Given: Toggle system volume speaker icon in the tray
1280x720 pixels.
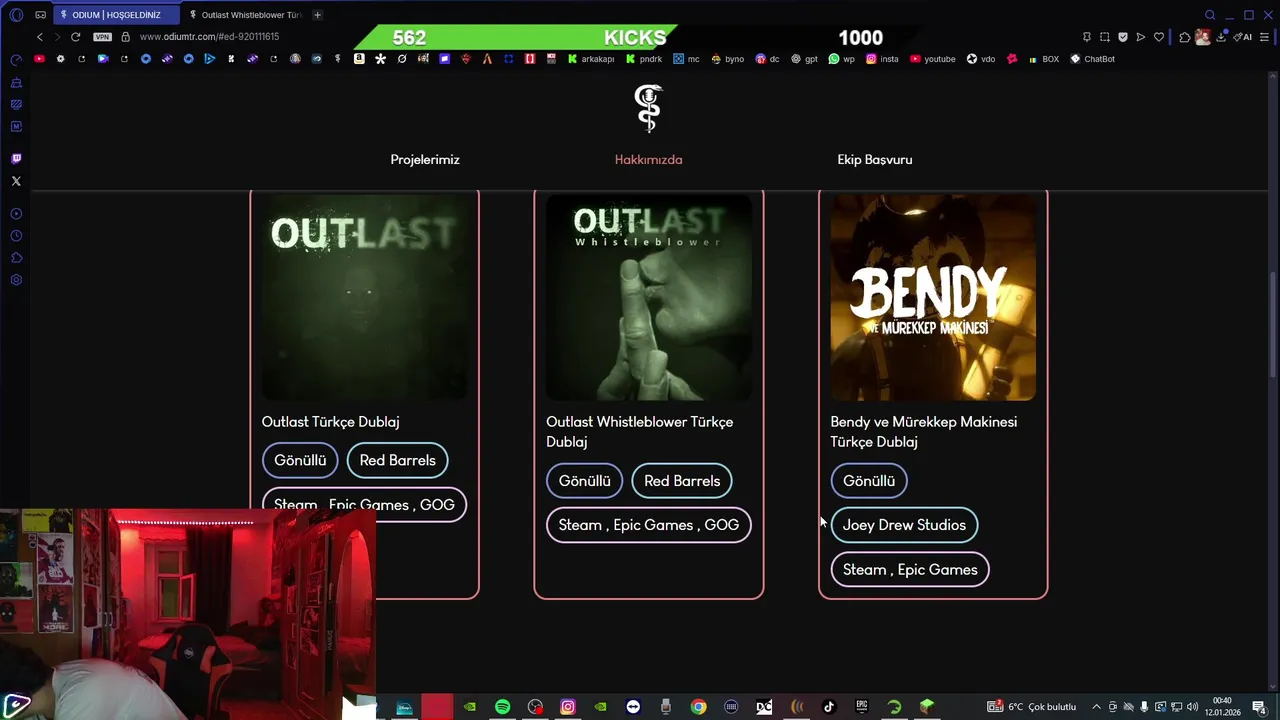Looking at the screenshot, I should 1192,707.
